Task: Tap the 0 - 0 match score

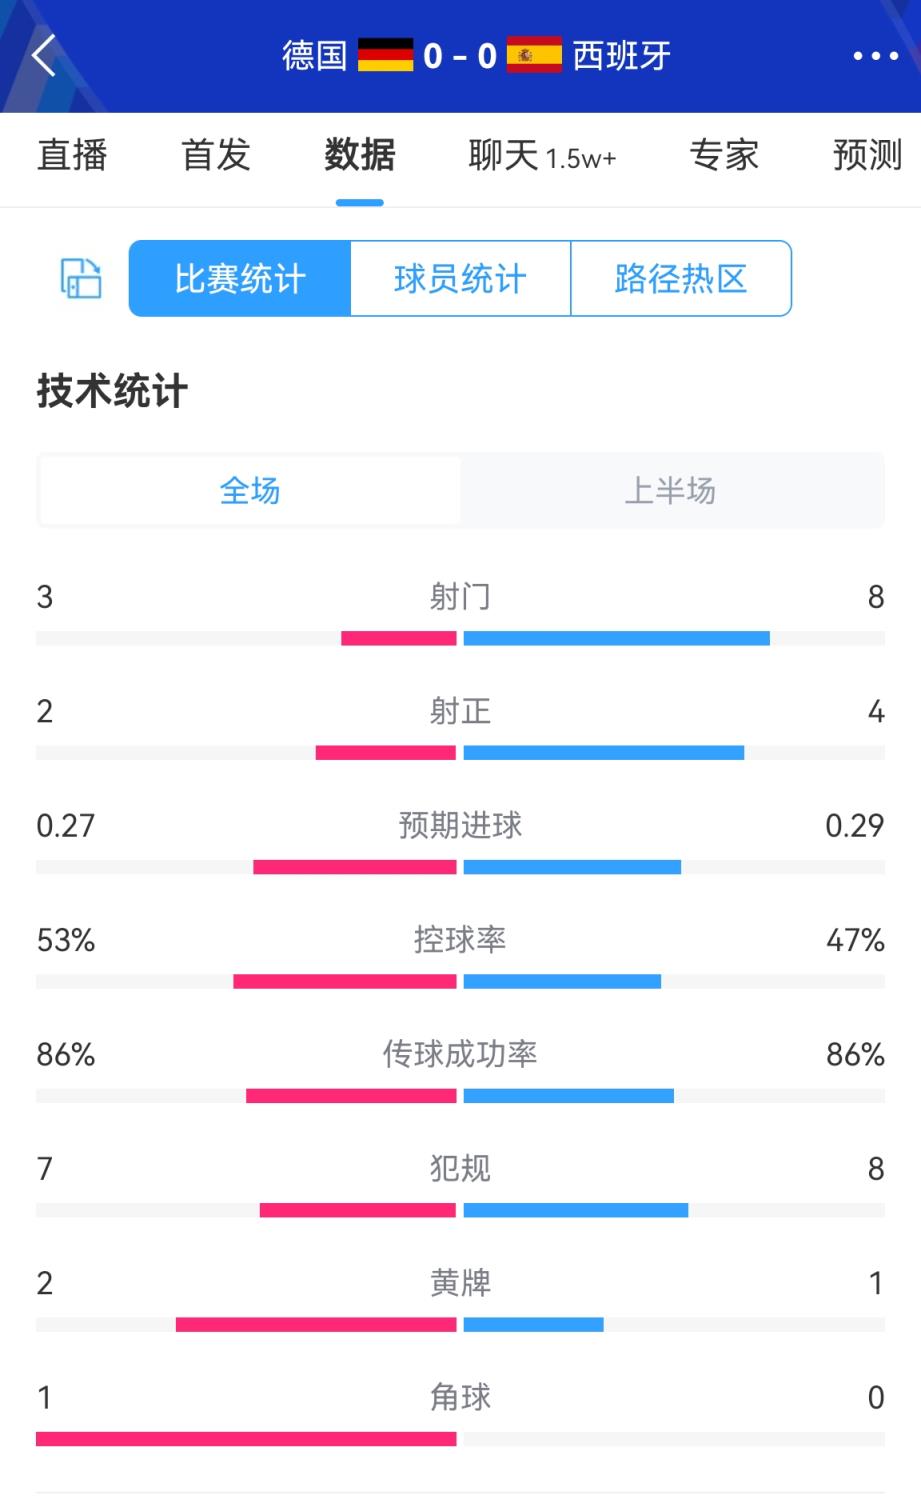Action: [x=460, y=56]
